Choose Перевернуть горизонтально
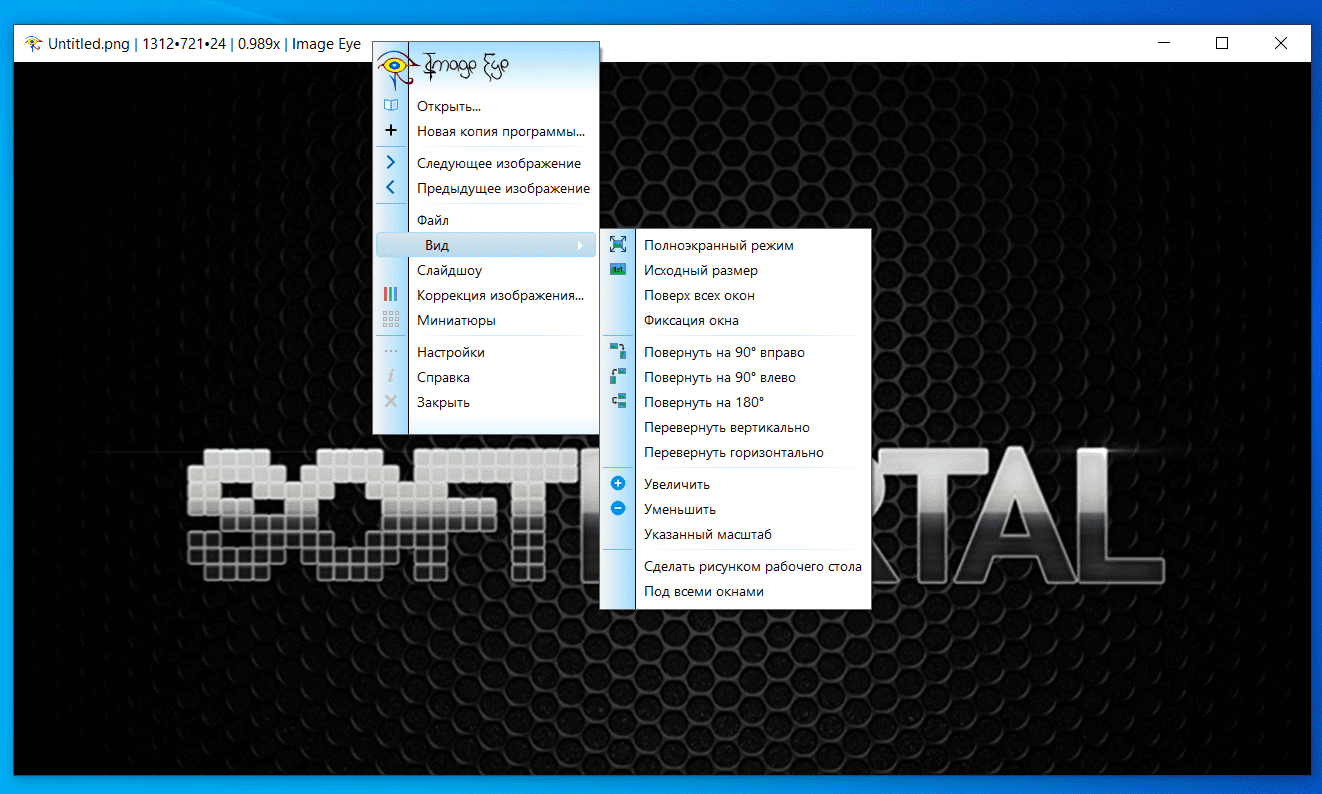Screen dimensions: 1322x794 pos(735,452)
